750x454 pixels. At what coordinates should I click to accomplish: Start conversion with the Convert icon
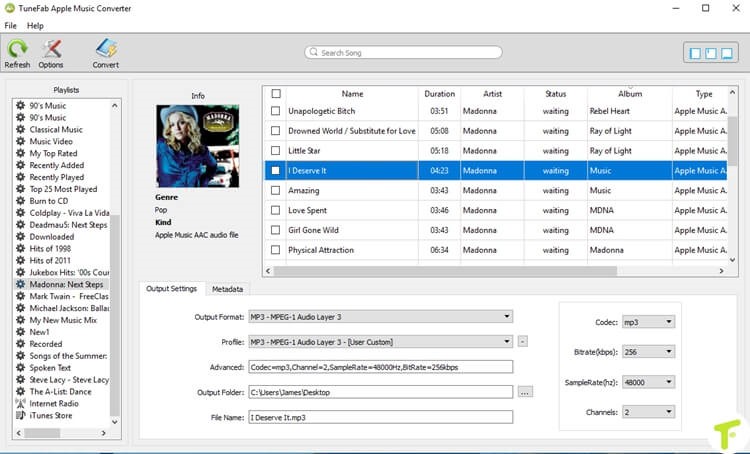coord(106,49)
